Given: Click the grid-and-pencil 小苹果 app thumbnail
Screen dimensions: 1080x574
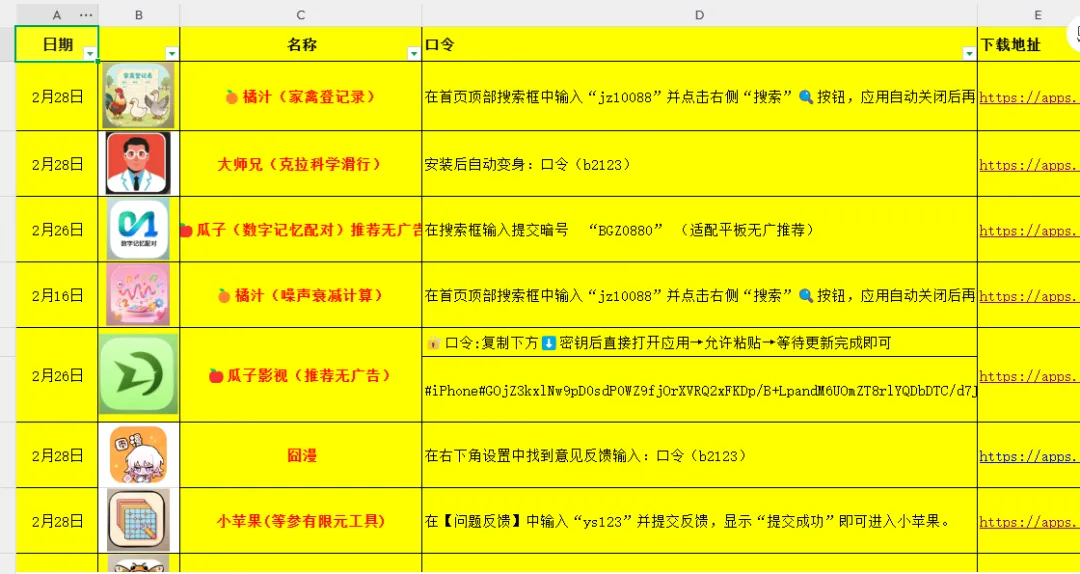Looking at the screenshot, I should (x=138, y=520).
